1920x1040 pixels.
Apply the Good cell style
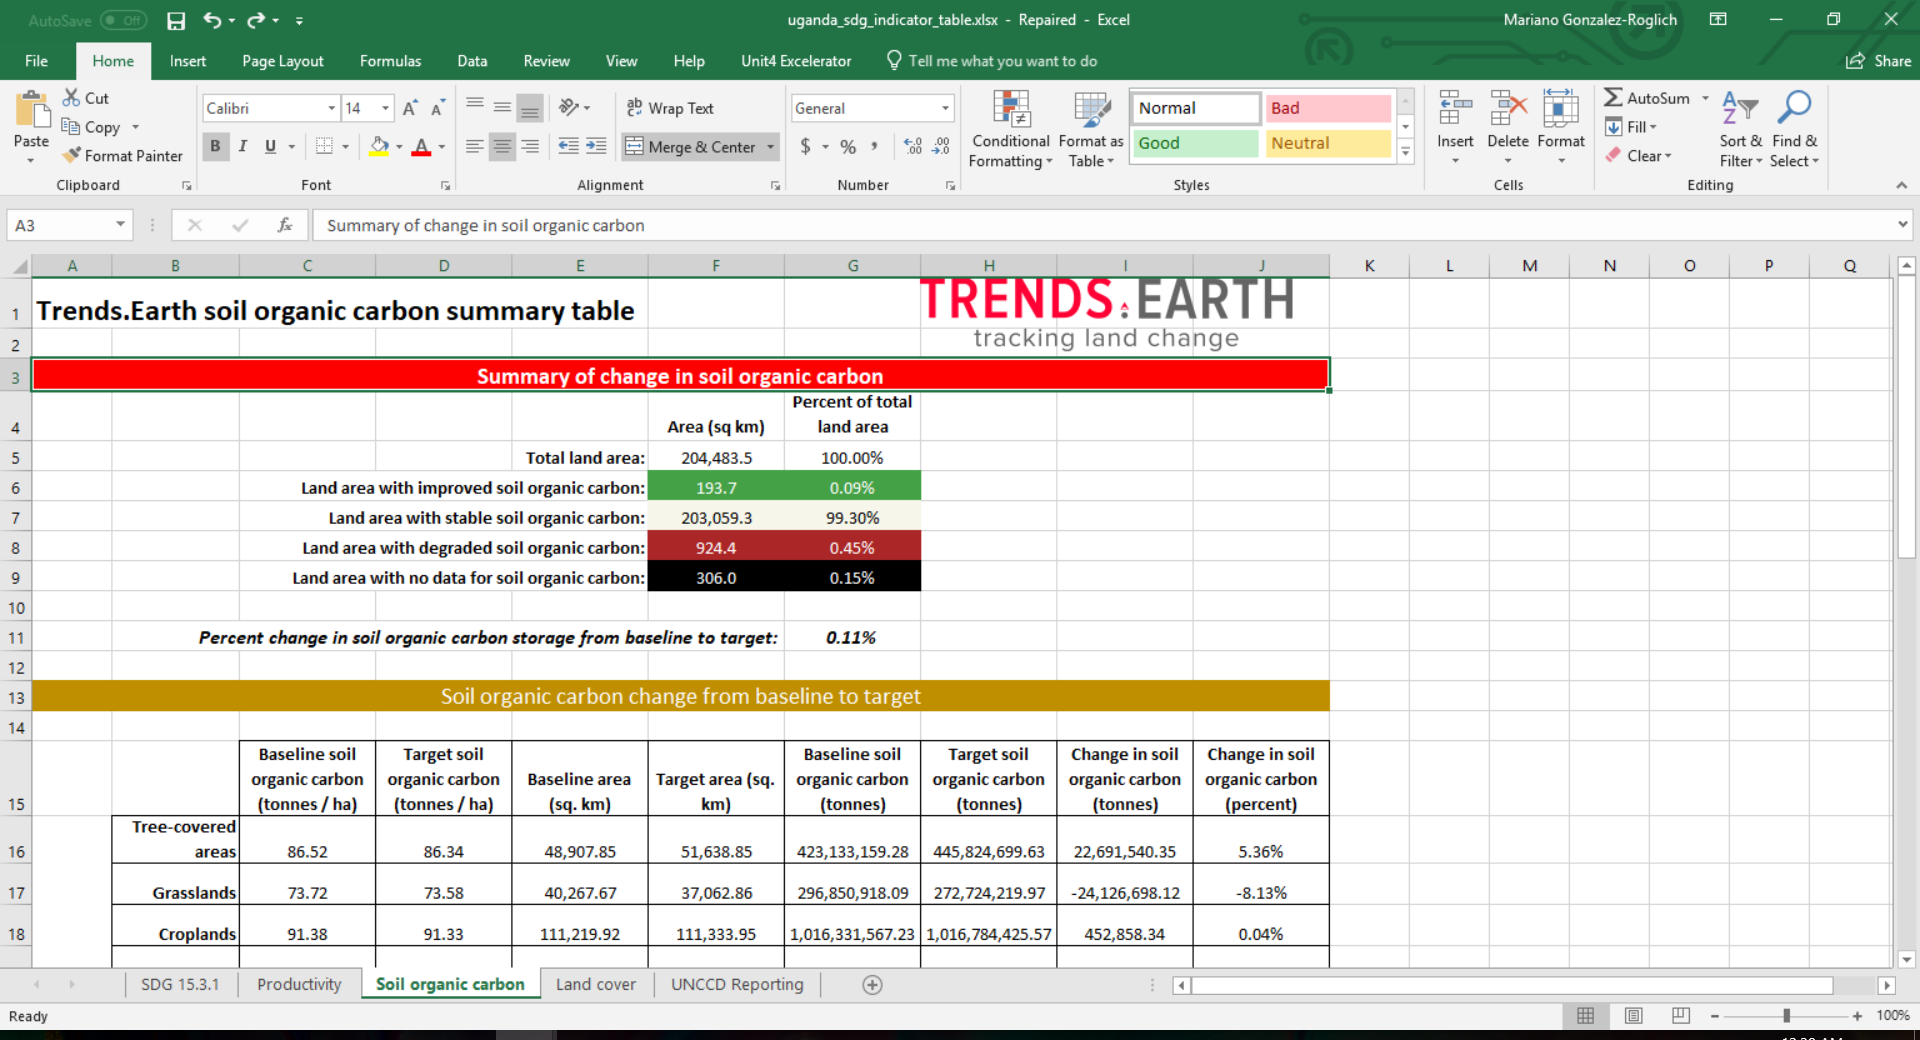pos(1194,143)
